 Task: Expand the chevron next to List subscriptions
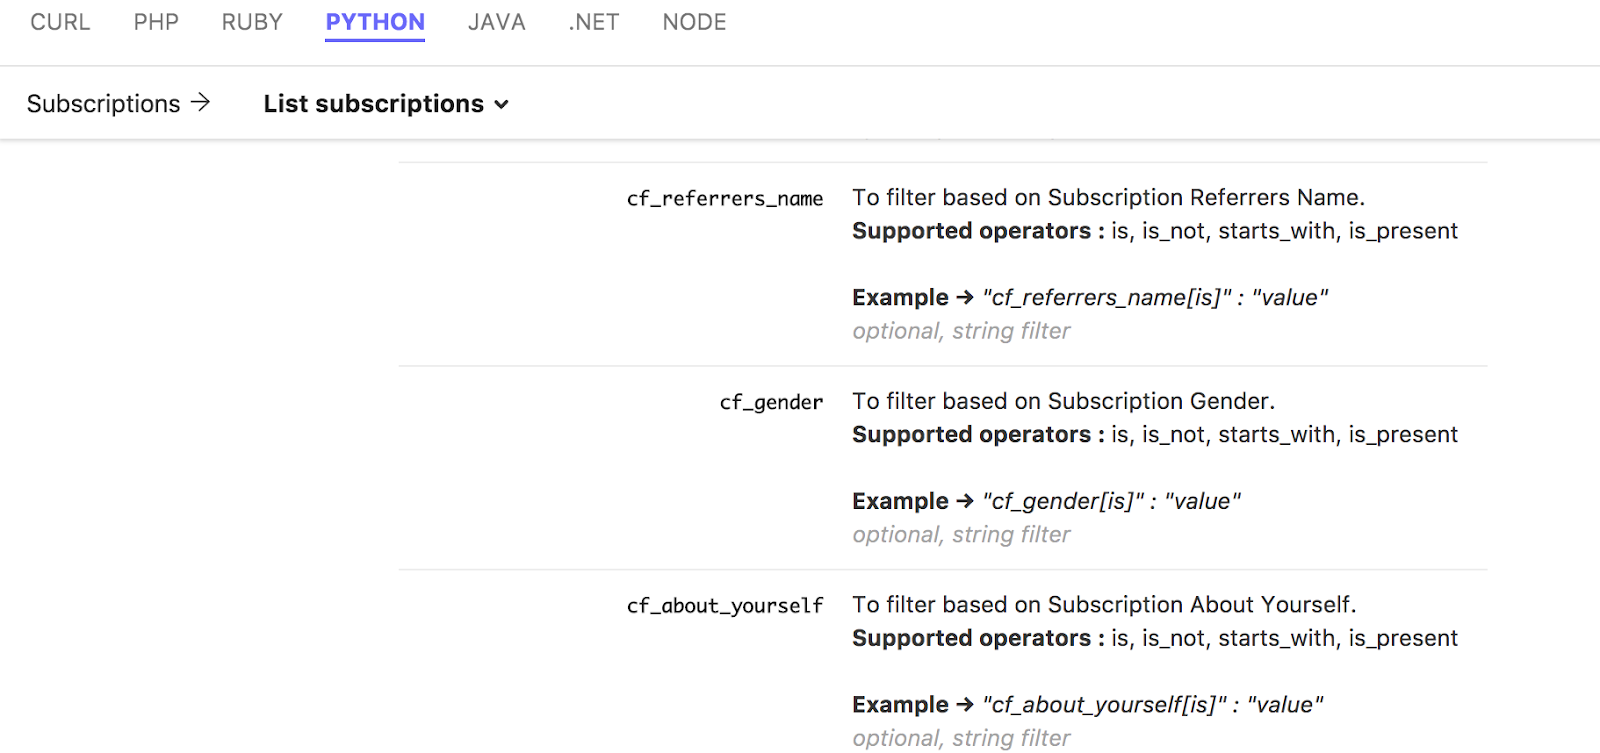point(502,105)
